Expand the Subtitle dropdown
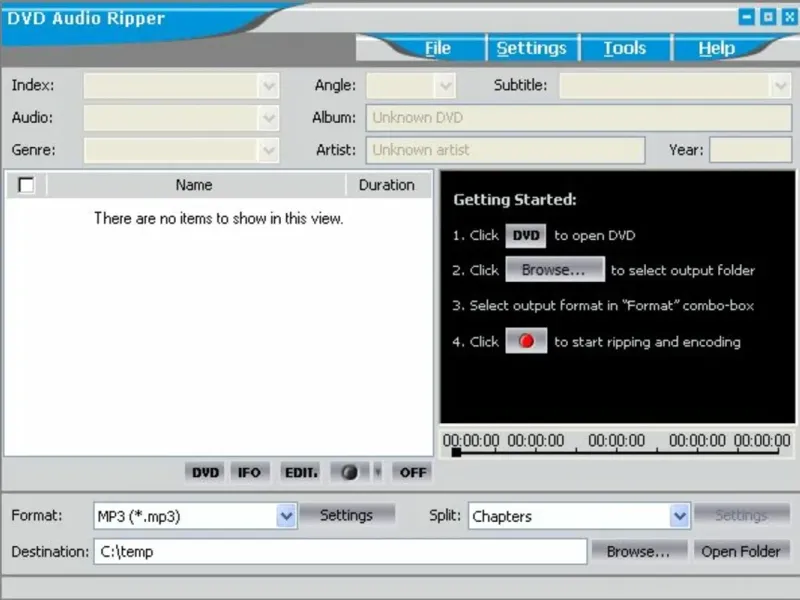800x600 pixels. coord(780,85)
